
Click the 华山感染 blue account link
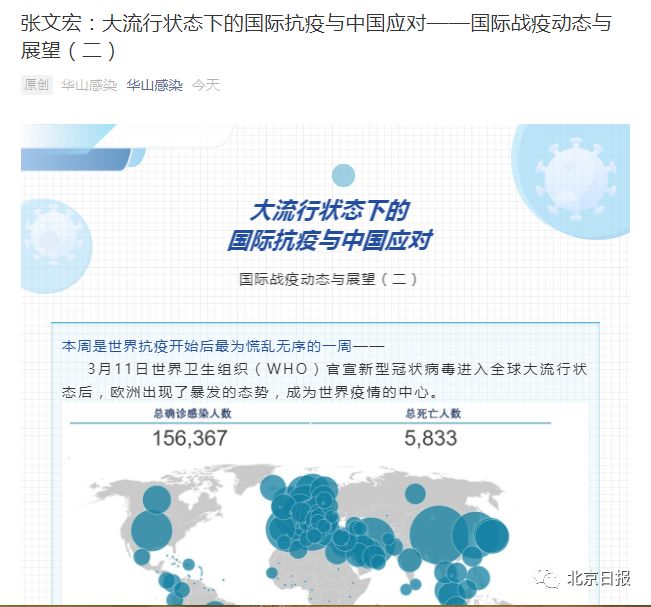pyautogui.click(x=154, y=85)
